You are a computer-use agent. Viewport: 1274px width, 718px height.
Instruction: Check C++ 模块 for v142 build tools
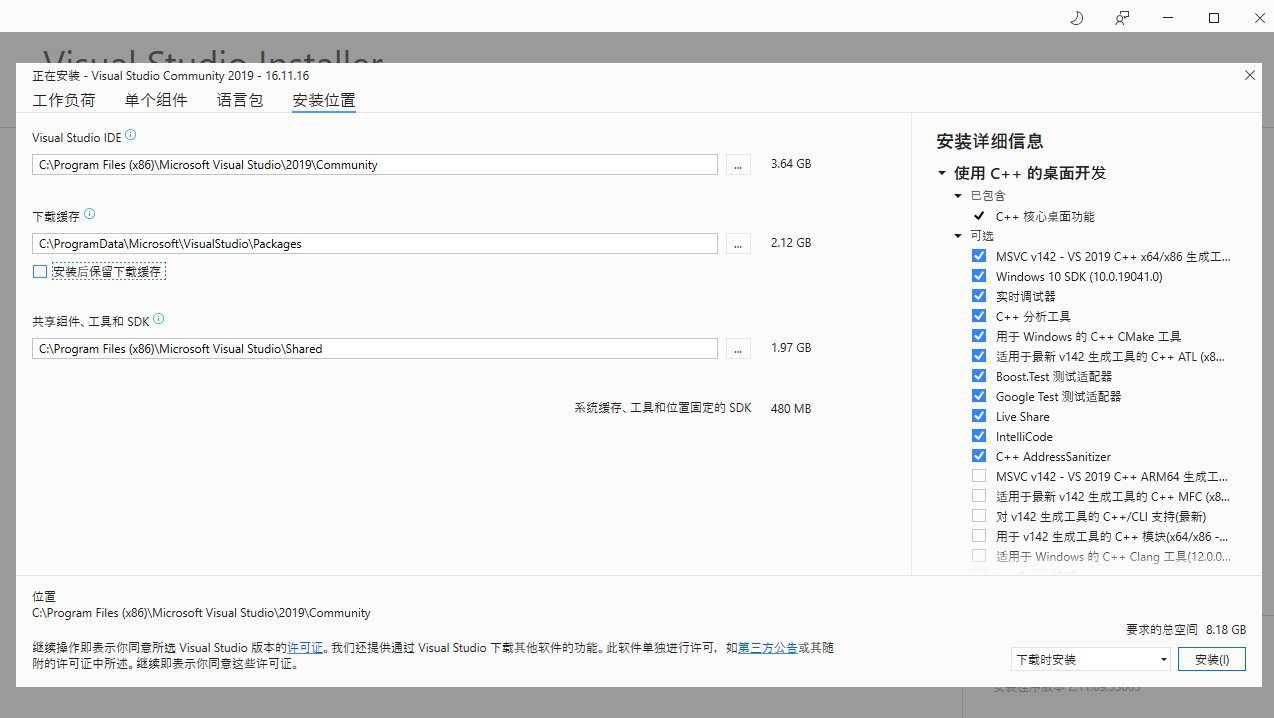(x=979, y=536)
